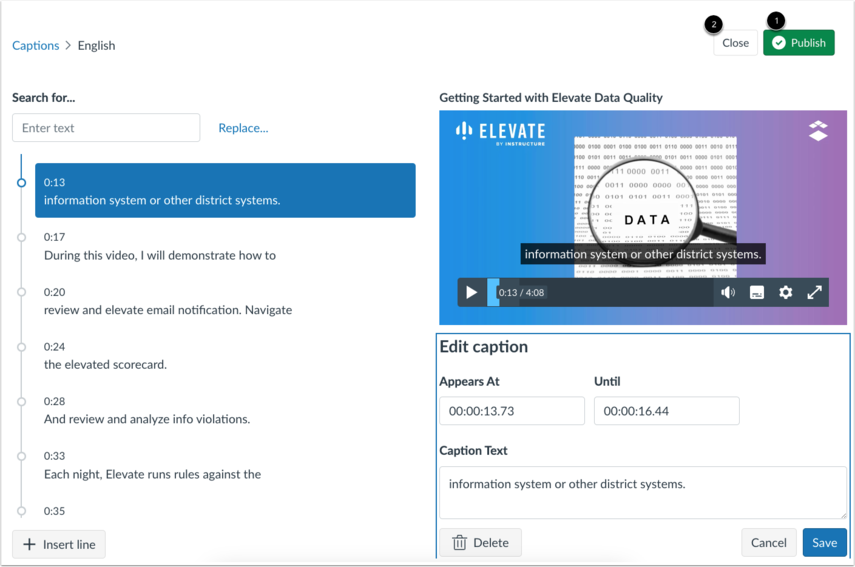Edit the Appears At time field
Screen dimensions: 855x567
point(512,411)
